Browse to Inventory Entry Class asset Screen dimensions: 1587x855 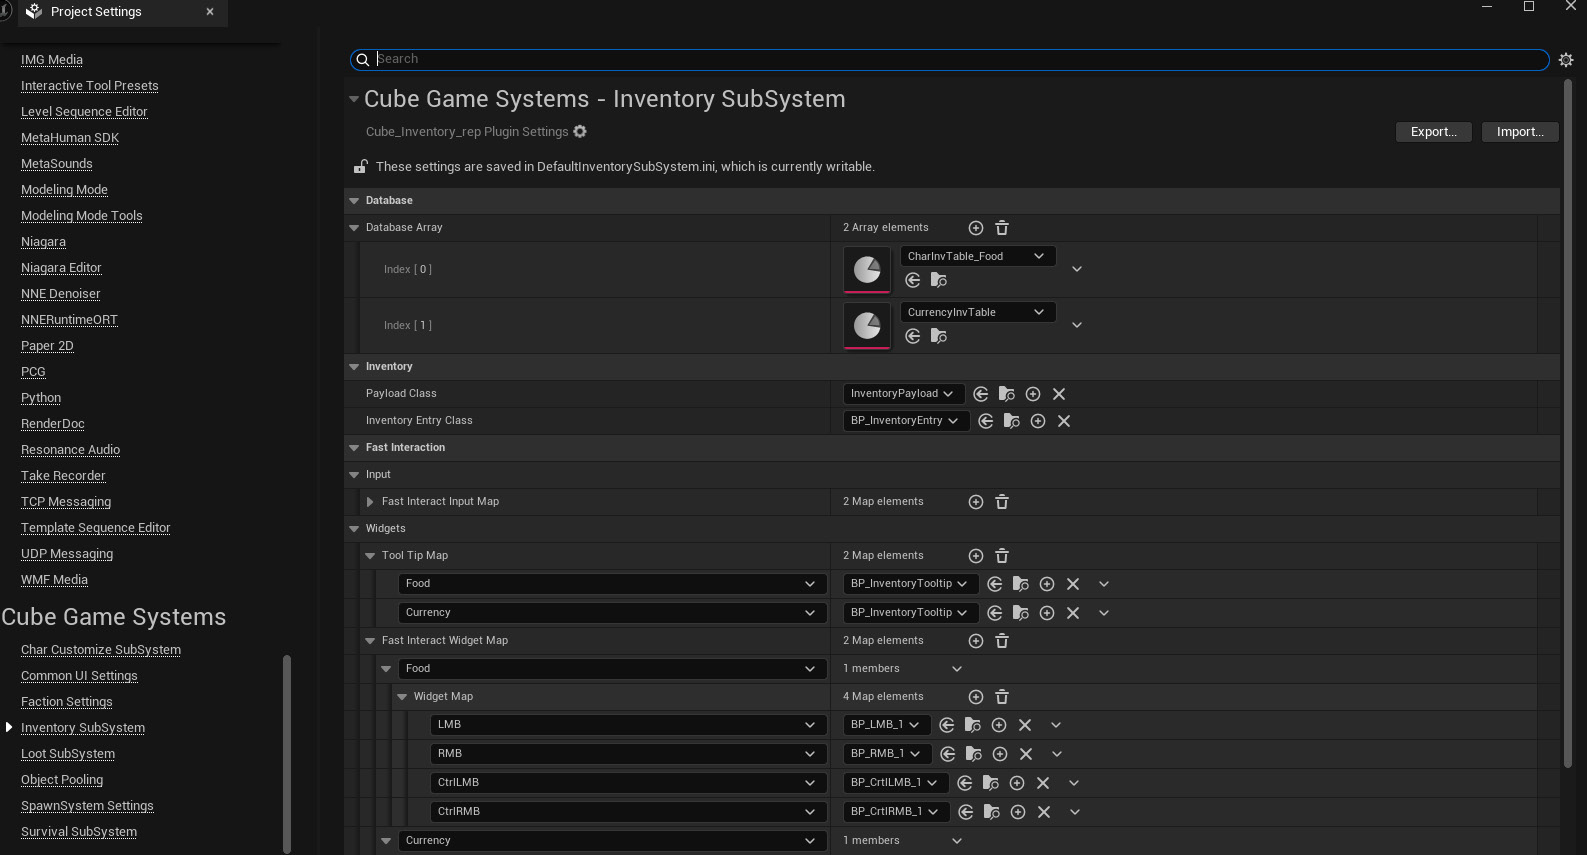(1012, 421)
